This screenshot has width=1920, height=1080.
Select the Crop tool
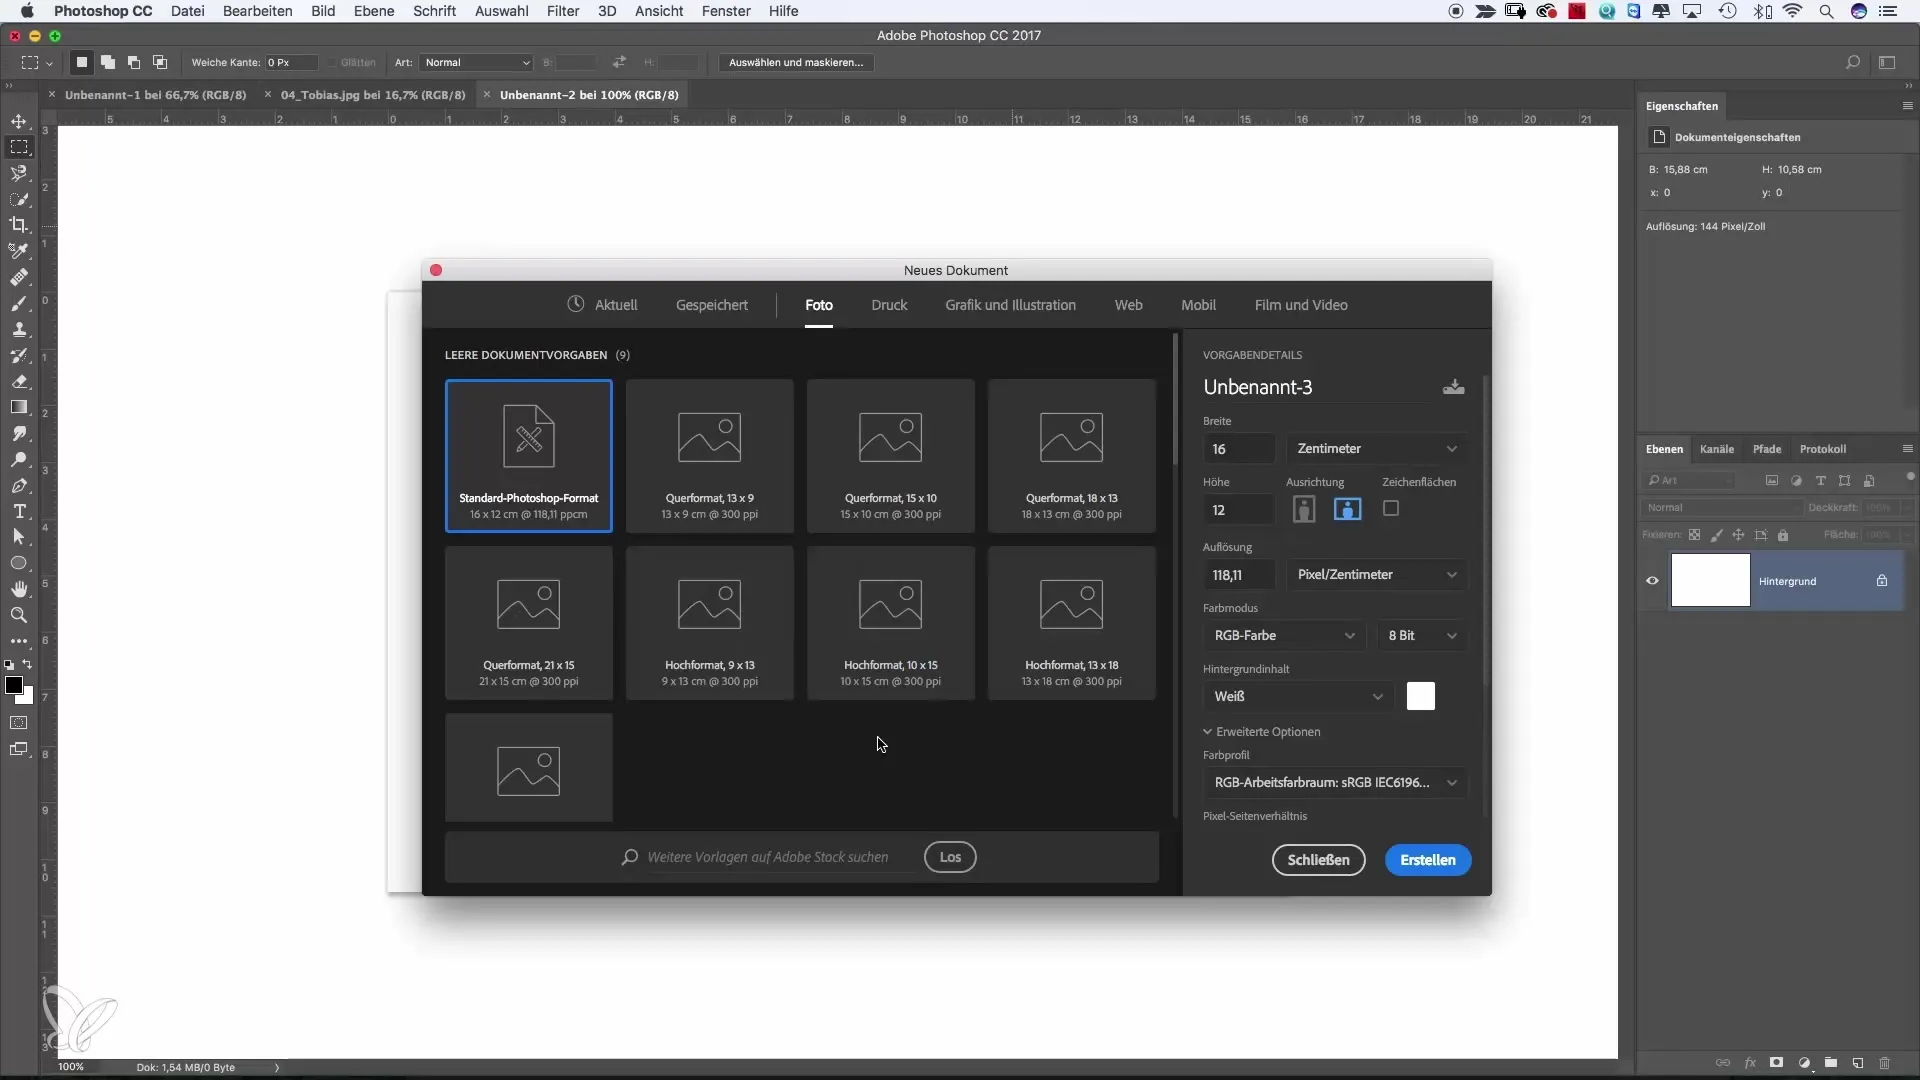click(x=19, y=225)
